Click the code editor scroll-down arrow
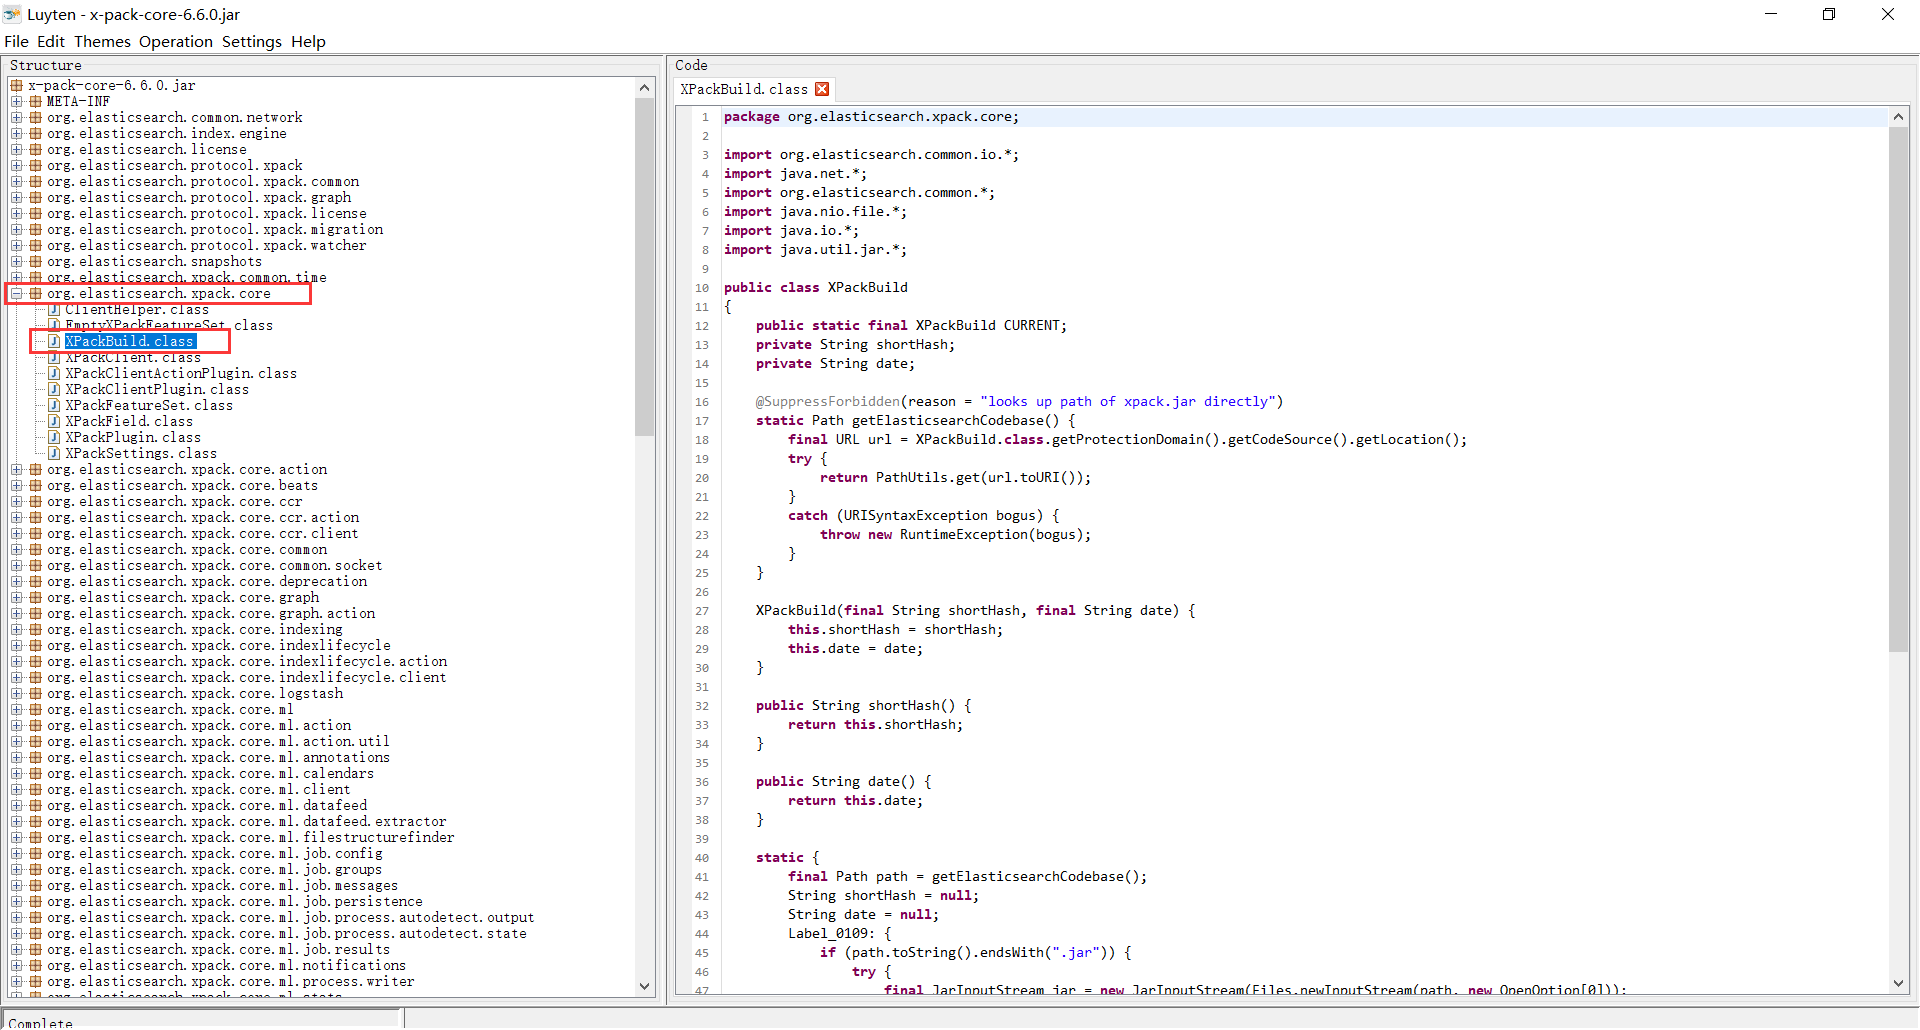 (x=1898, y=984)
